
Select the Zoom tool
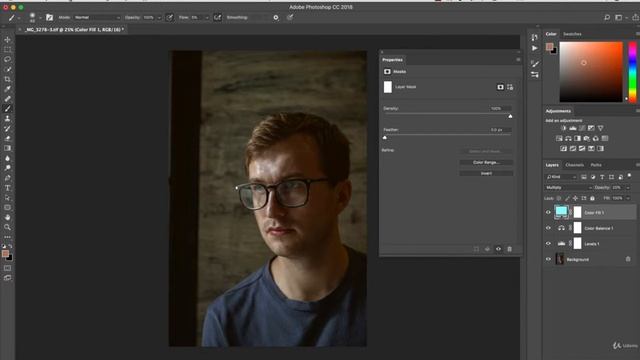point(7,227)
